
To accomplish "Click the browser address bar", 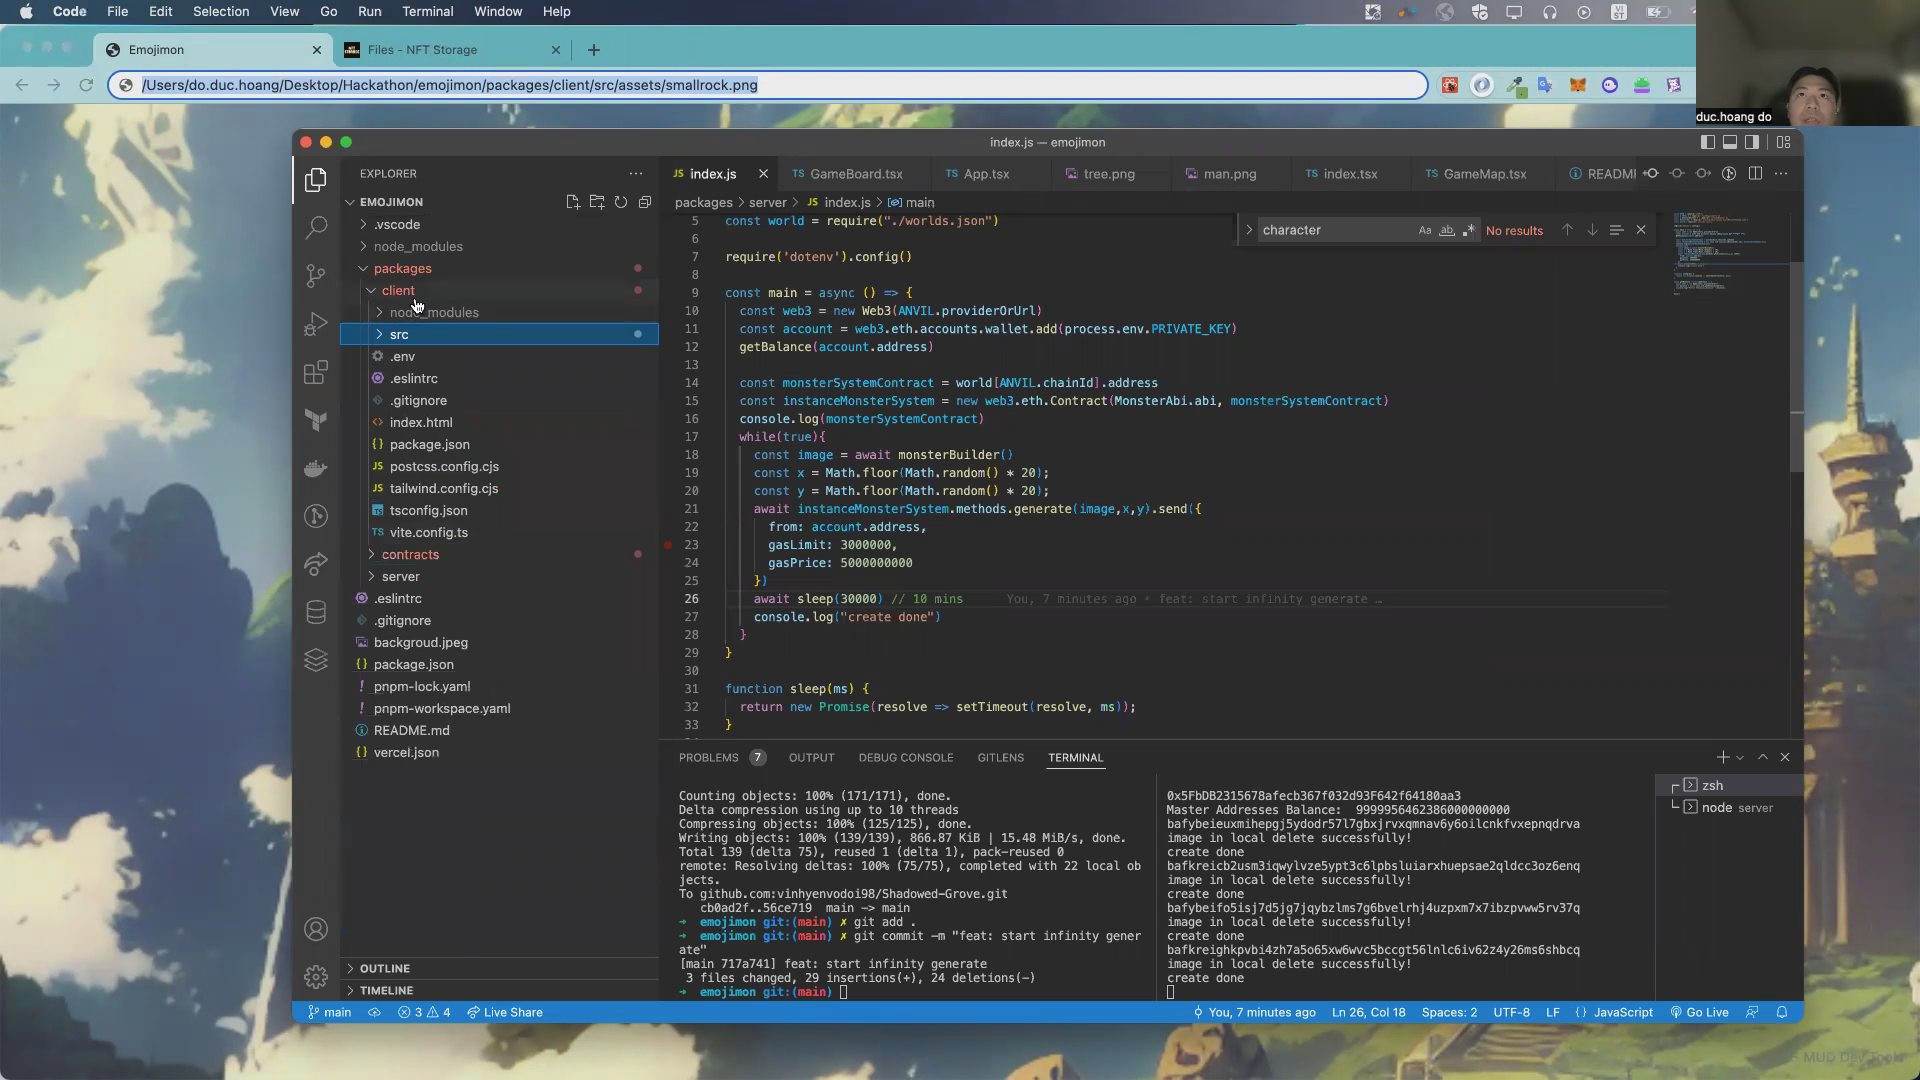I will pyautogui.click(x=768, y=85).
